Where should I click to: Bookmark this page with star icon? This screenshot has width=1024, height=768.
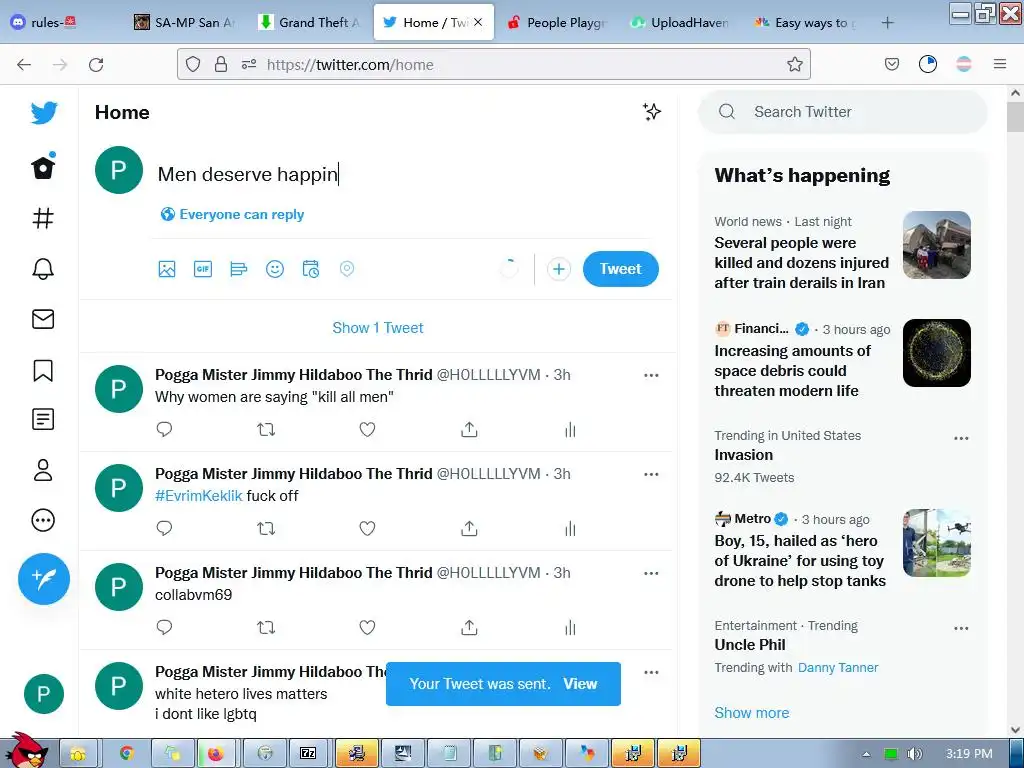(x=794, y=64)
